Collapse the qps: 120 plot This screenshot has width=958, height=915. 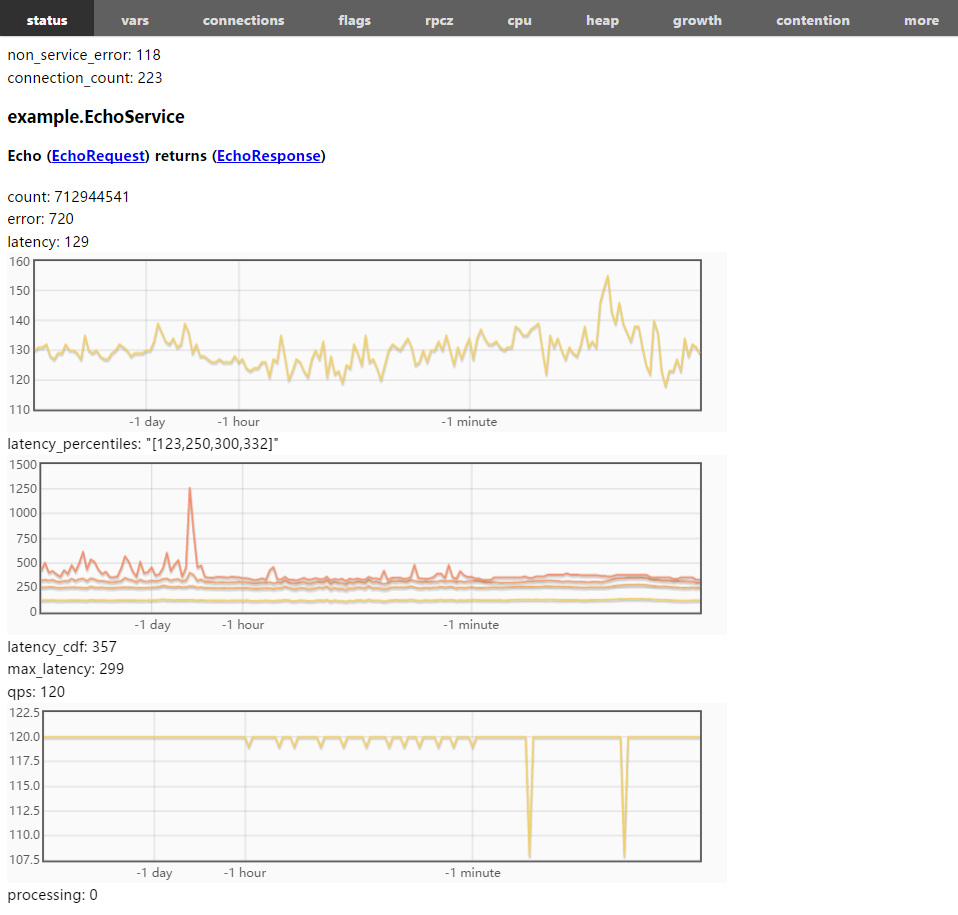coord(36,692)
